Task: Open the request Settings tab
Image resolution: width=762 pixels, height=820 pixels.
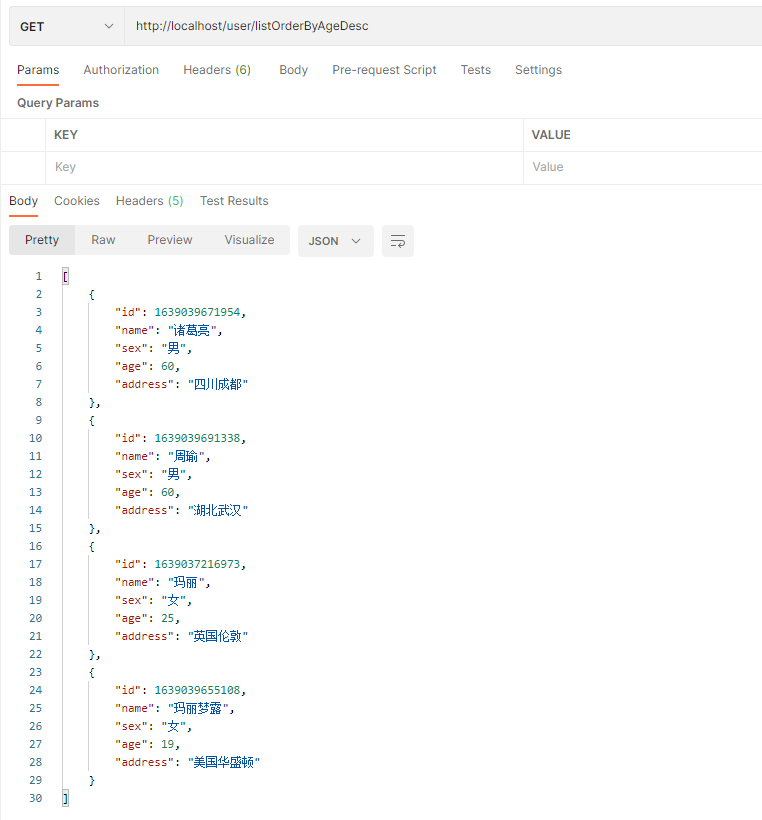Action: 538,70
